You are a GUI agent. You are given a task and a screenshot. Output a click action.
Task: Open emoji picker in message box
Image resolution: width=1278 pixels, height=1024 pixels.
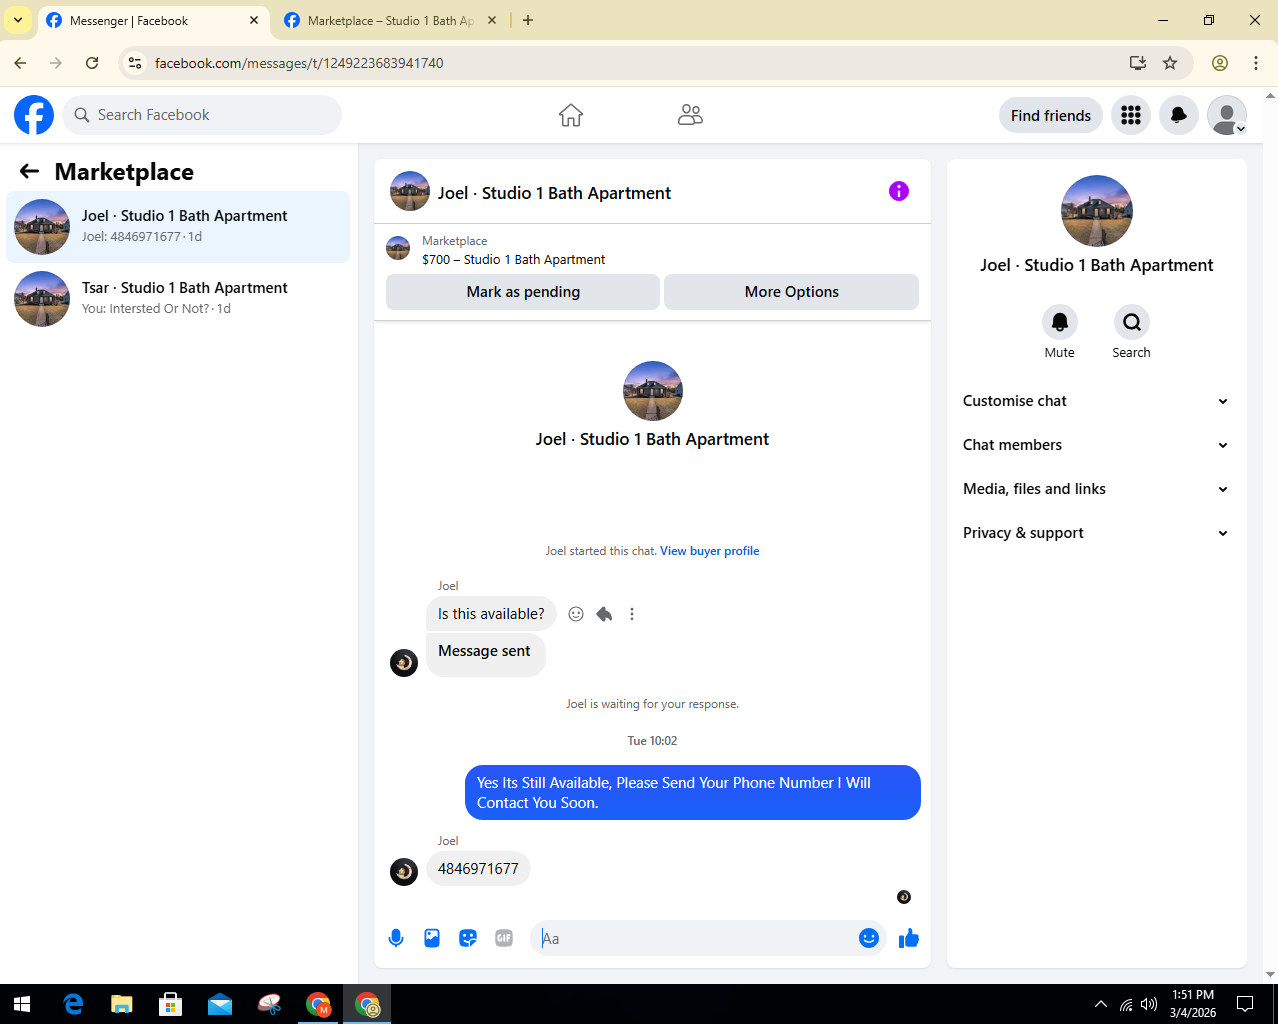click(x=869, y=938)
